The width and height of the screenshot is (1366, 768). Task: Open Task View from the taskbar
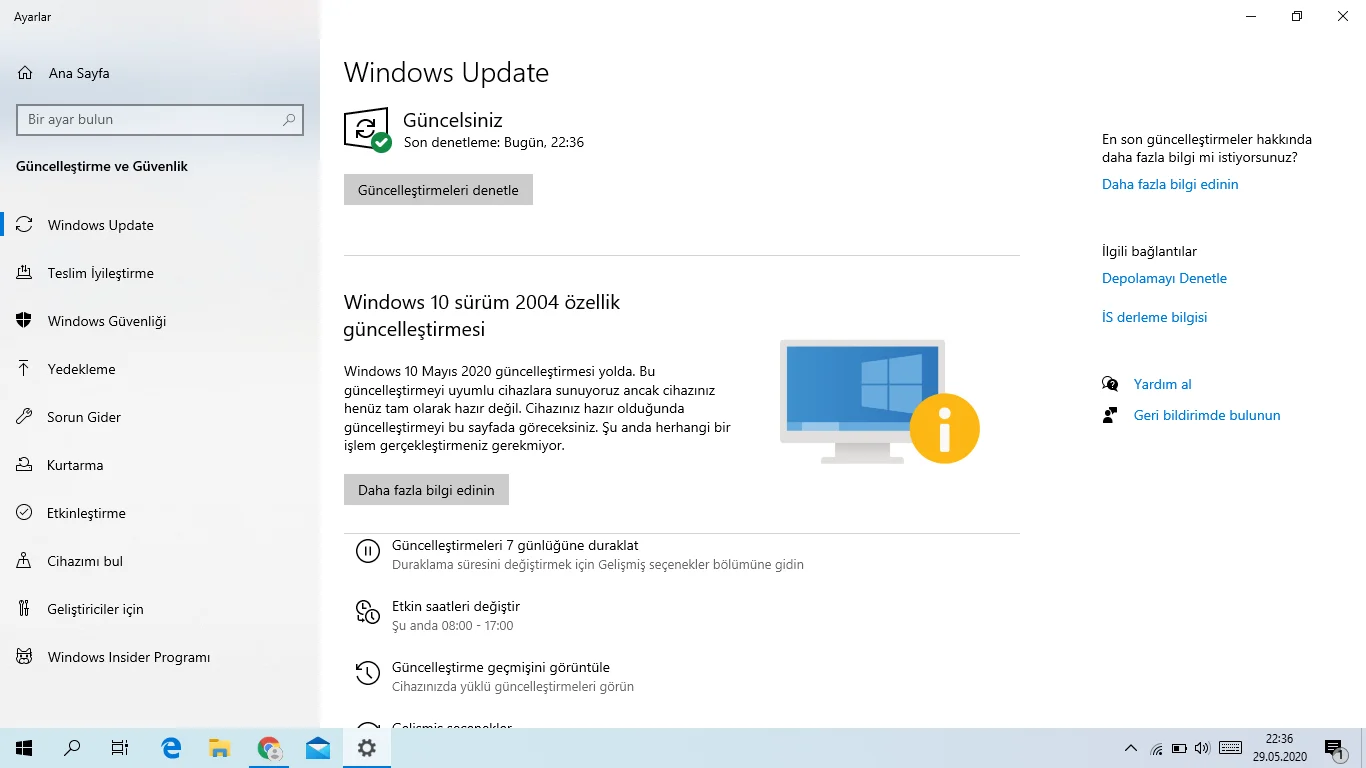(x=120, y=748)
